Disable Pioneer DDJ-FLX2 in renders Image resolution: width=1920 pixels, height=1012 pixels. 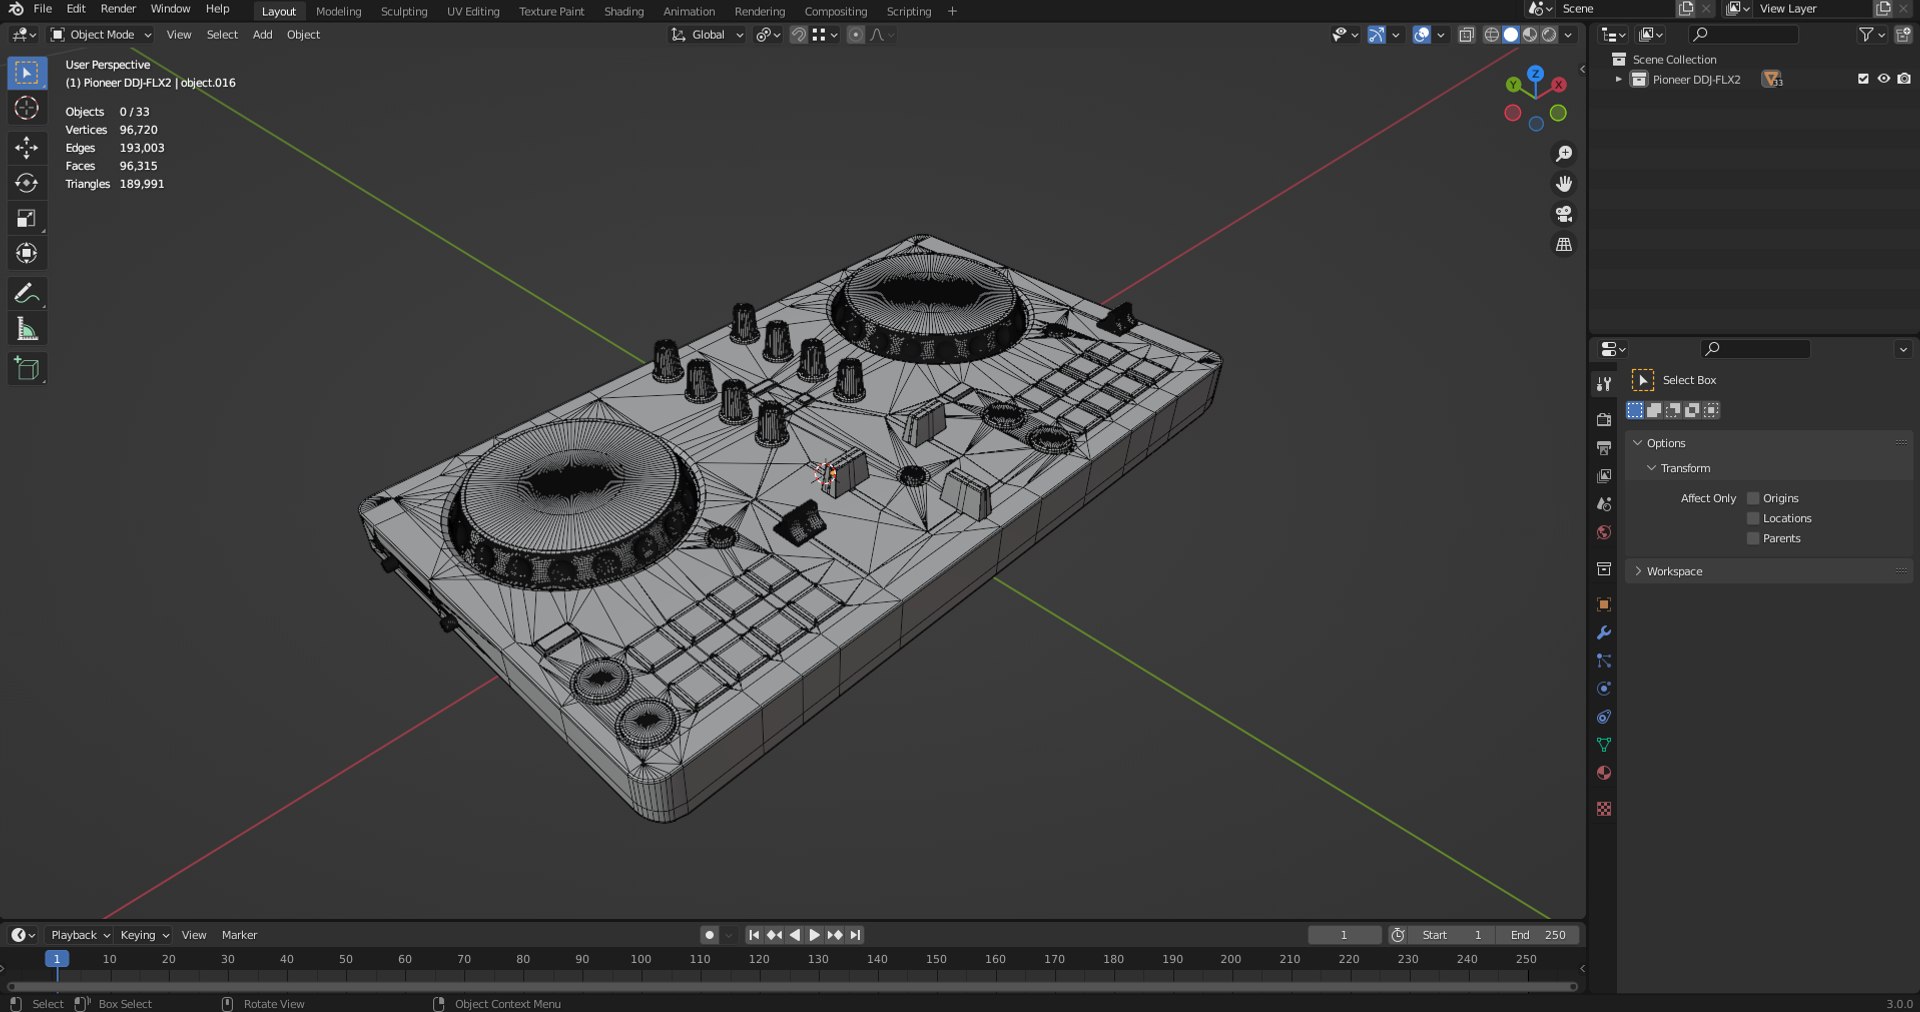coord(1904,79)
